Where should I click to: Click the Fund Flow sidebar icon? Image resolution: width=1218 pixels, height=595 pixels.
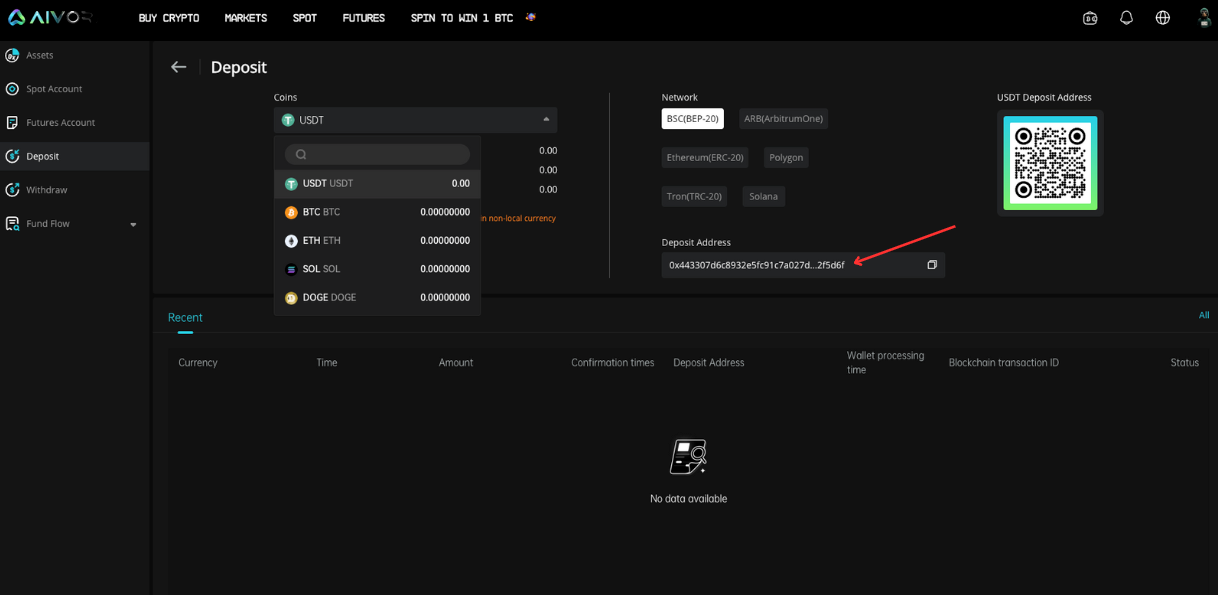[x=12, y=224]
